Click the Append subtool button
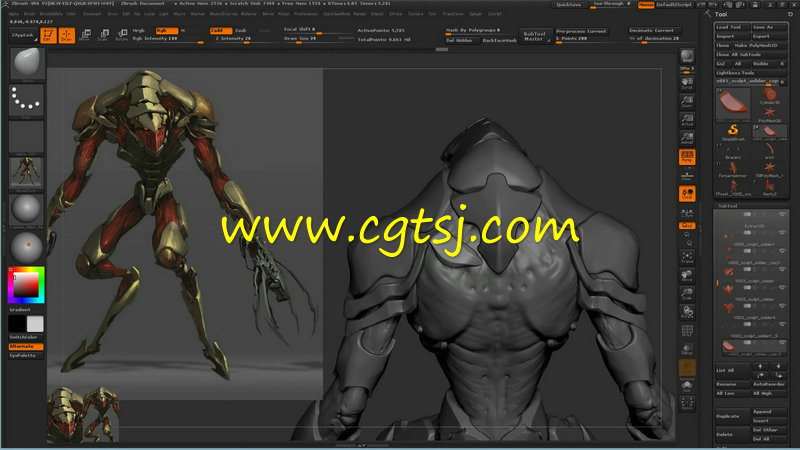Screen dimensions: 800x450 (x=769, y=412)
